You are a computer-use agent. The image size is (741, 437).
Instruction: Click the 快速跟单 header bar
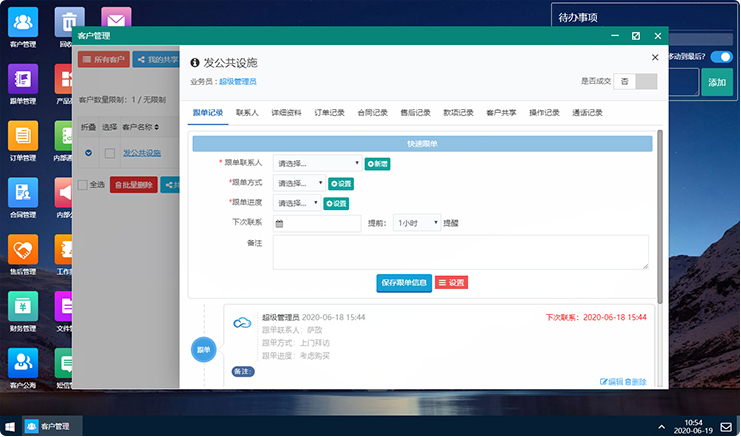[x=422, y=144]
